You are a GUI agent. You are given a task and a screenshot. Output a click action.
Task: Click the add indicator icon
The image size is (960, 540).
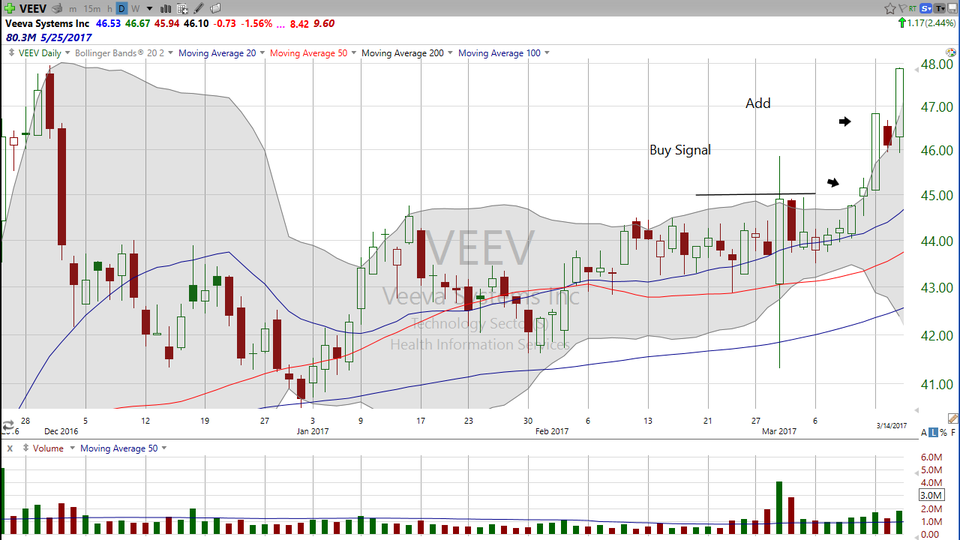tap(182, 9)
